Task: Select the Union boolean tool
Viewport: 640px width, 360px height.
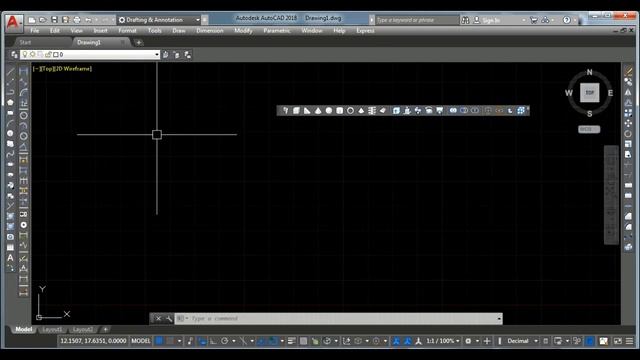Action: pyautogui.click(x=453, y=111)
